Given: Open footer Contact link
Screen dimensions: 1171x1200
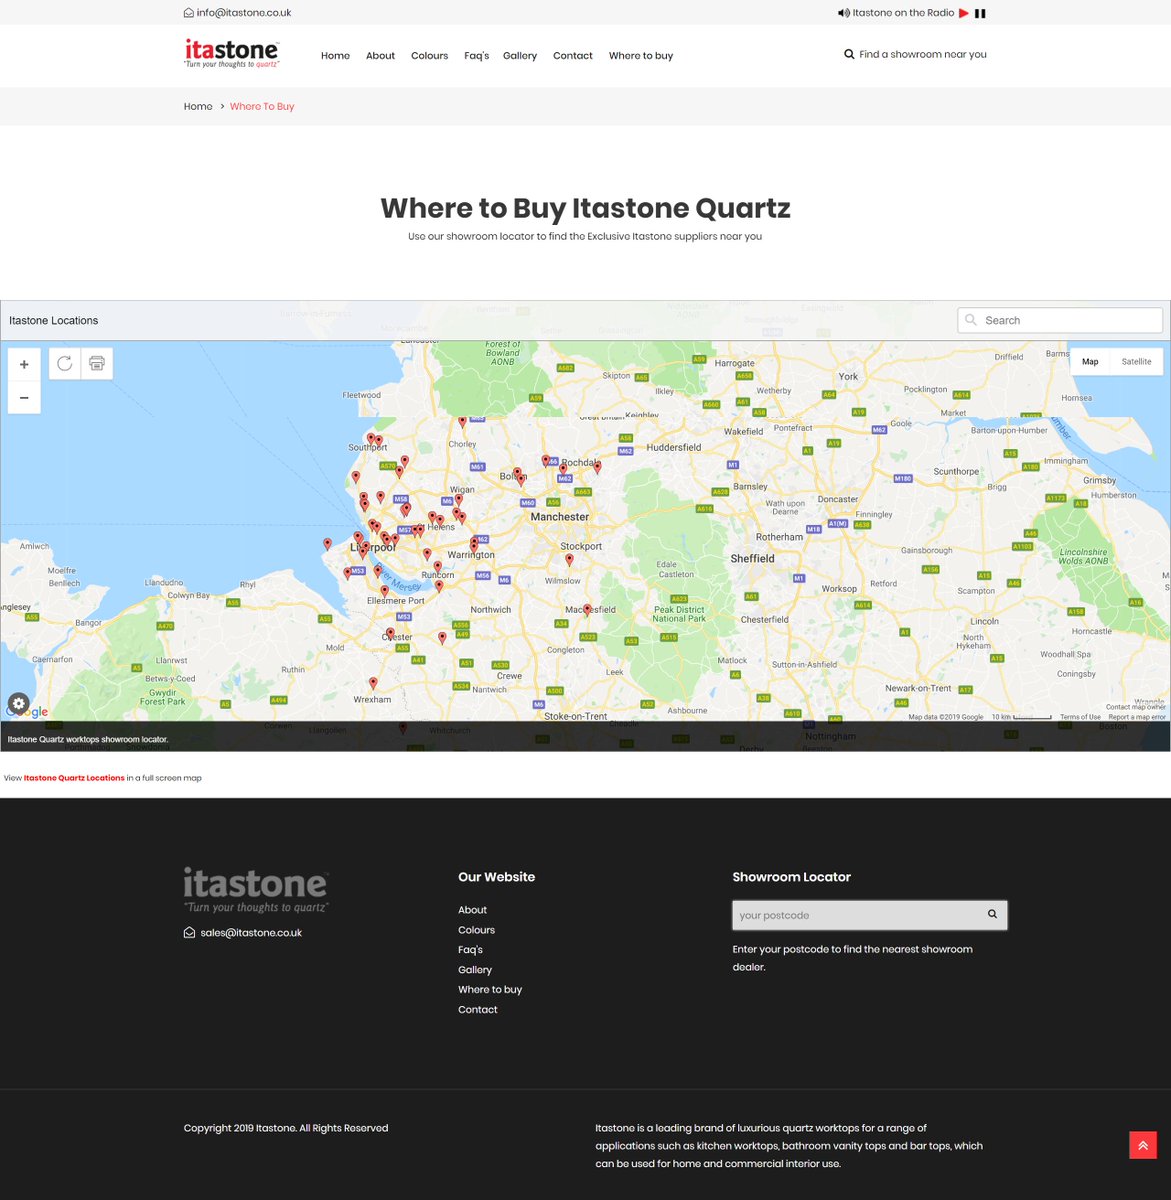Looking at the screenshot, I should 478,1010.
